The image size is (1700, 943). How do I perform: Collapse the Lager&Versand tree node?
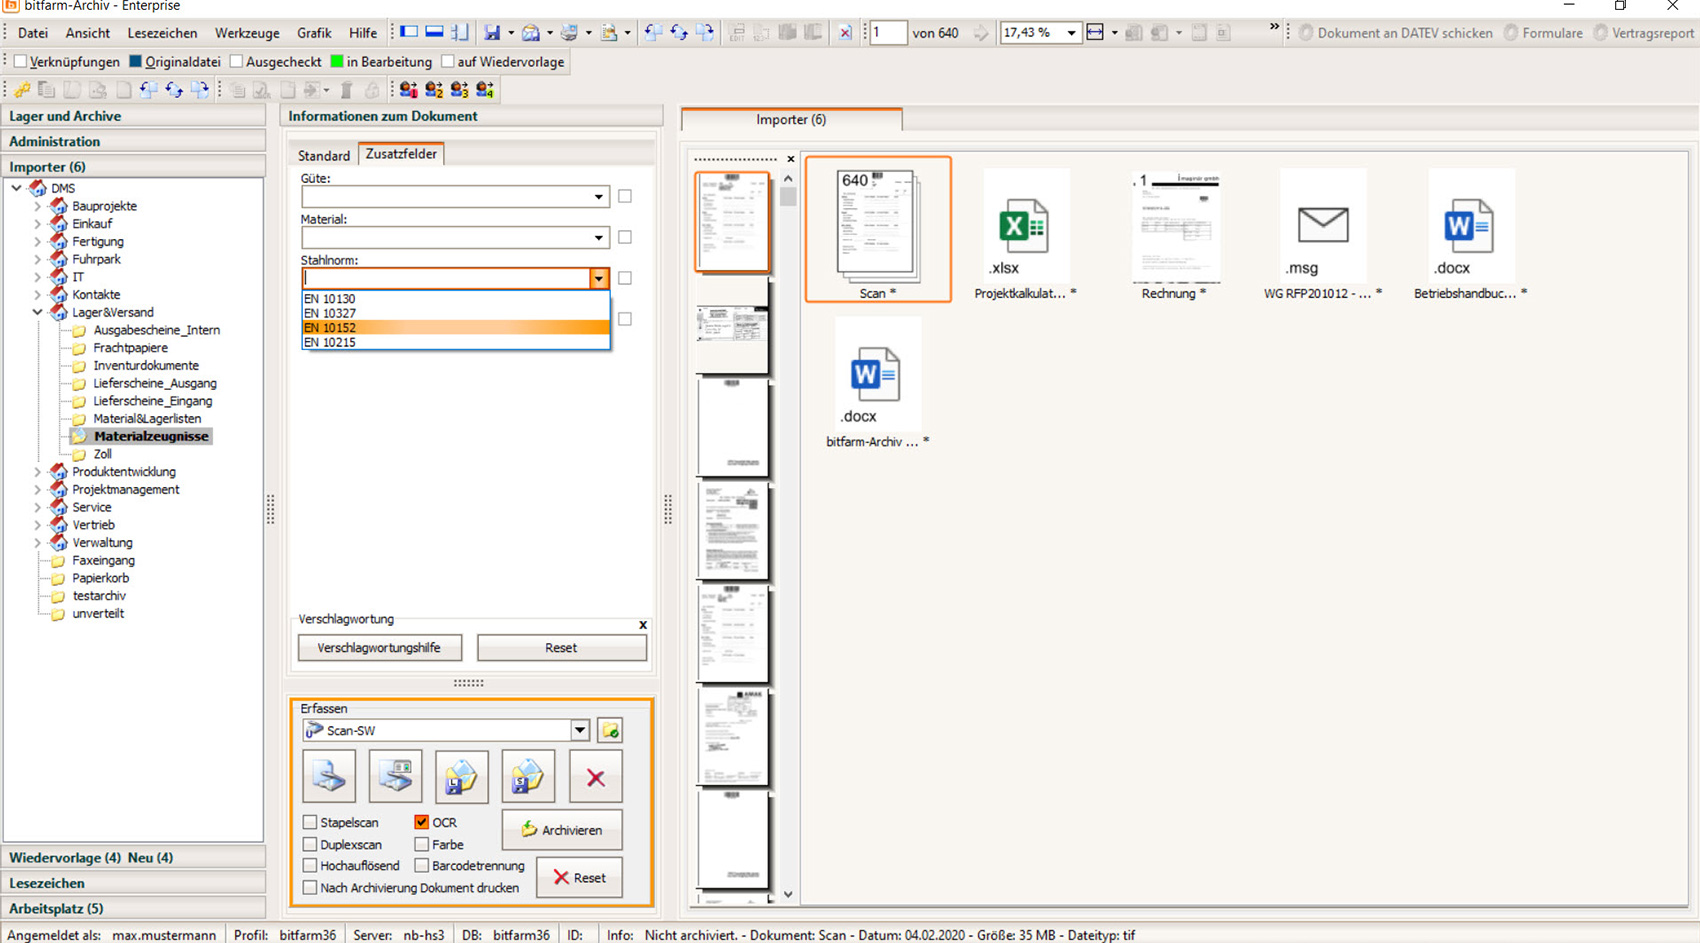point(38,312)
